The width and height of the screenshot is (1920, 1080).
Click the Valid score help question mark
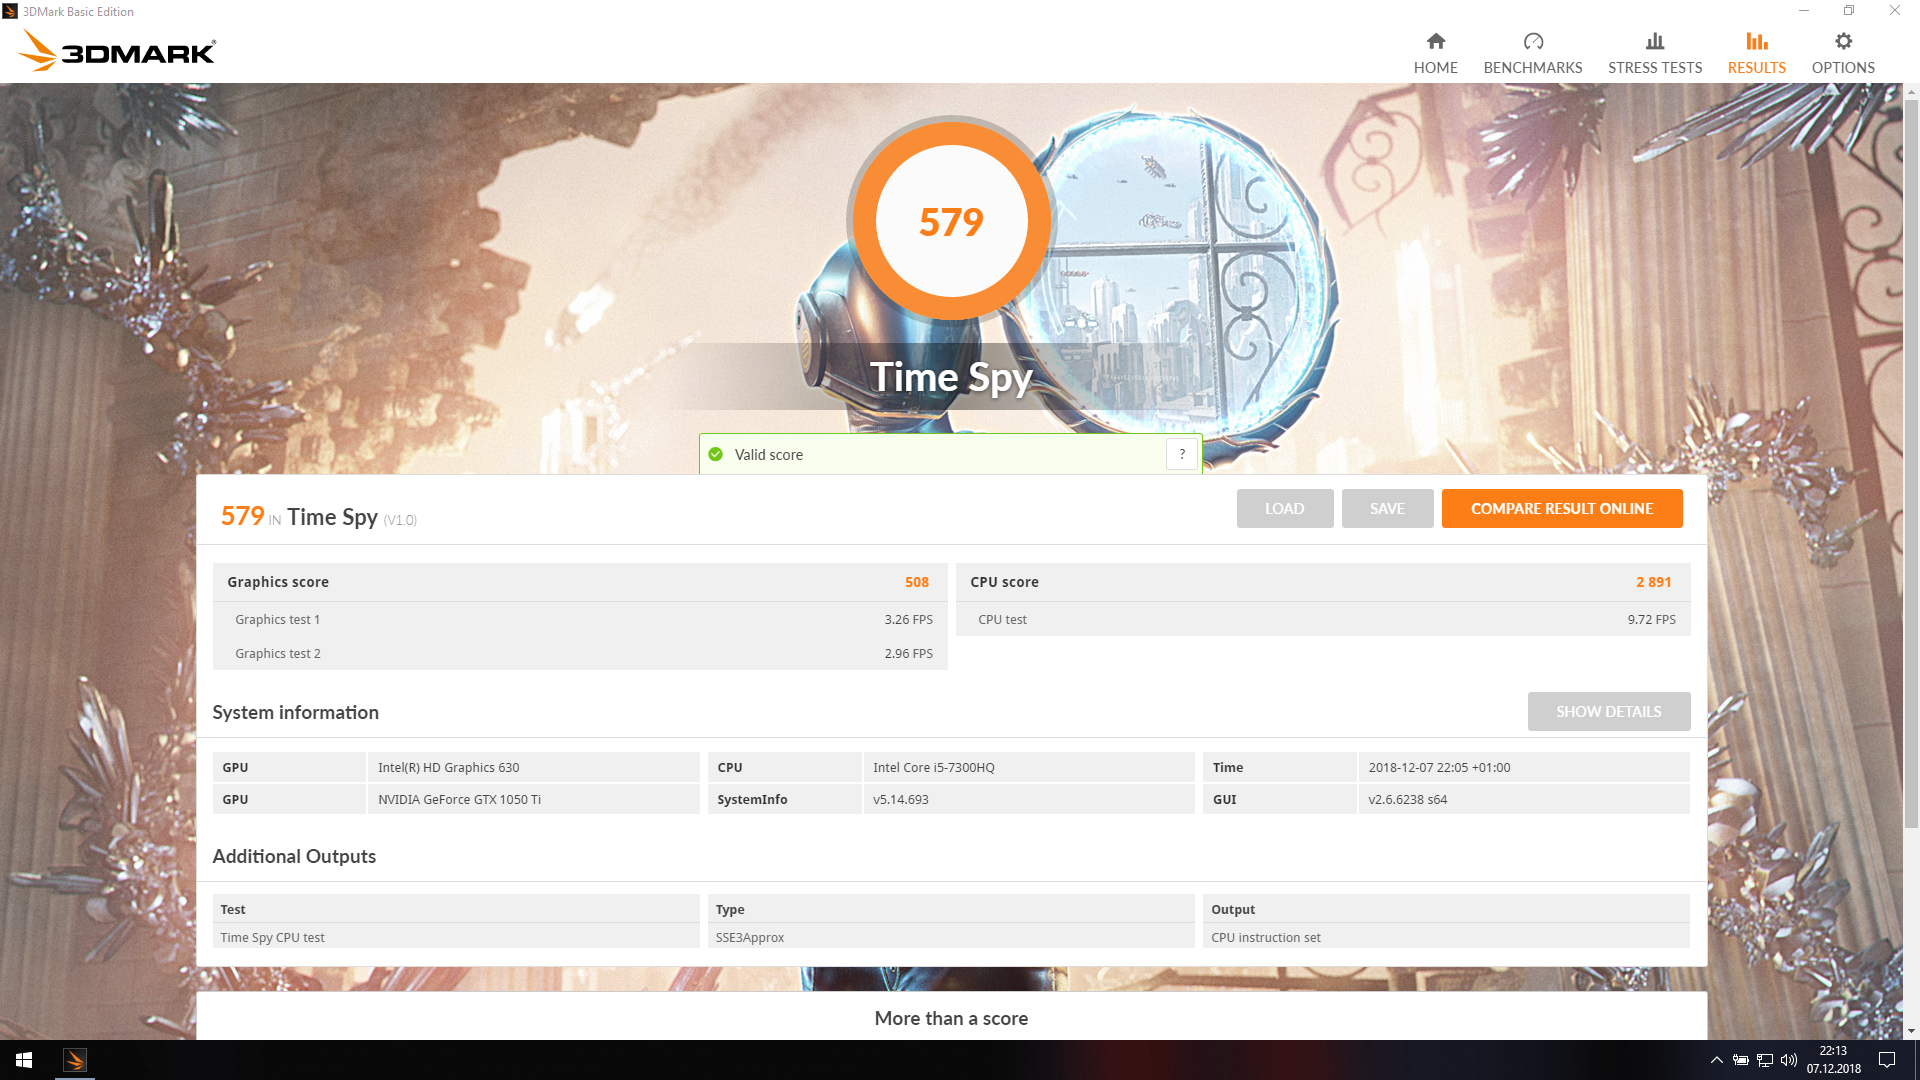[1181, 454]
